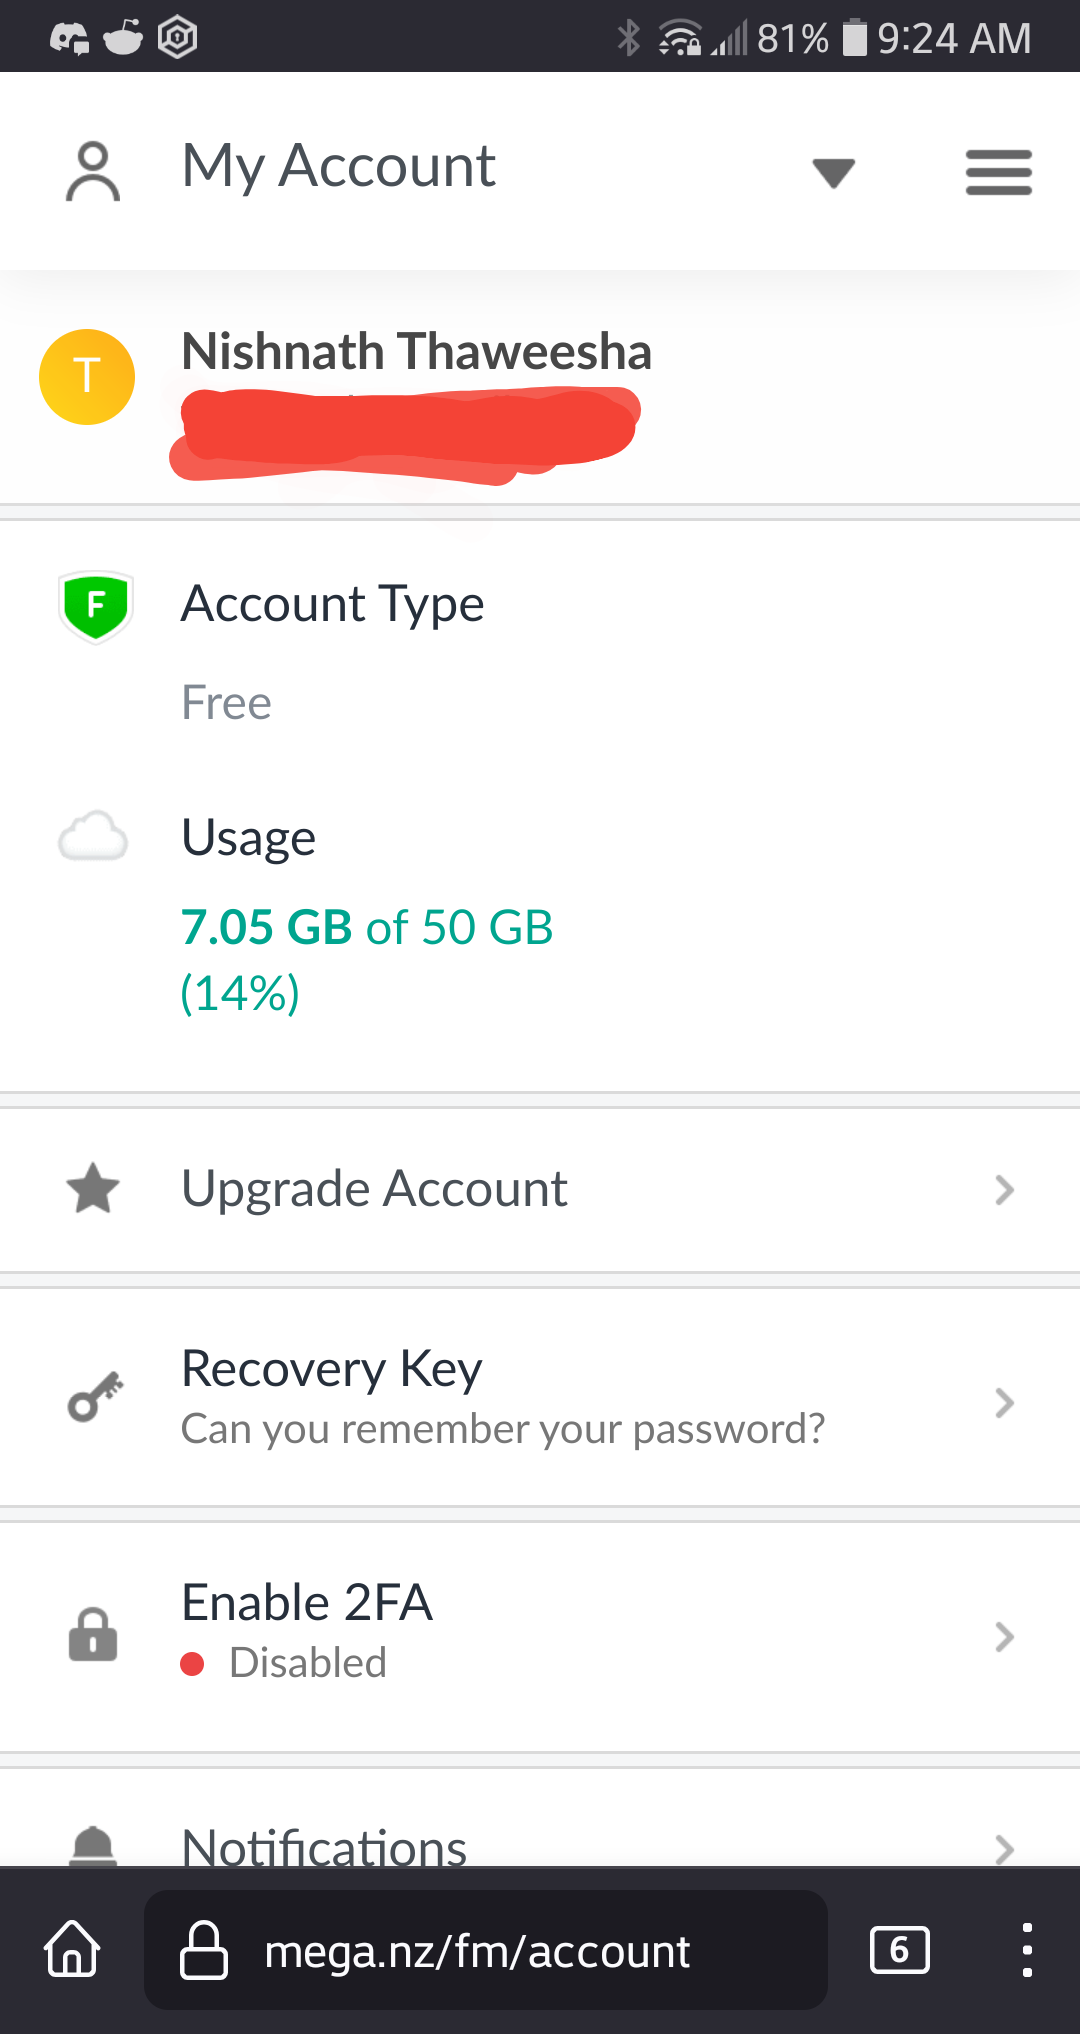This screenshot has width=1080, height=2034.
Task: Expand Upgrade Account chevron
Action: [1005, 1190]
